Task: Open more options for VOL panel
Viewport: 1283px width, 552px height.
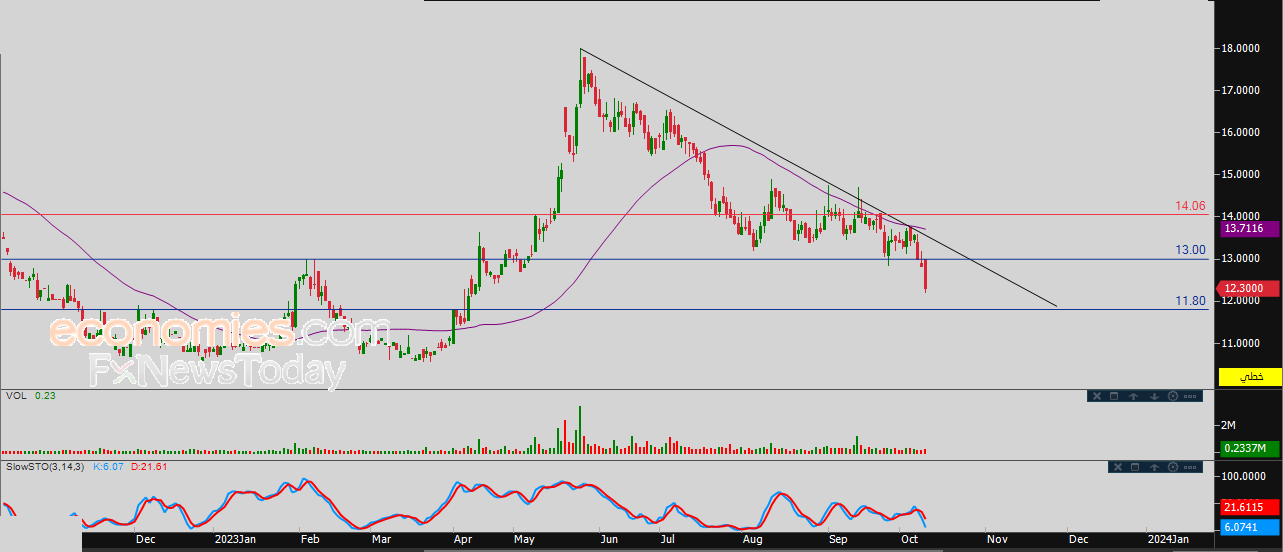Action: pyautogui.click(x=1190, y=396)
